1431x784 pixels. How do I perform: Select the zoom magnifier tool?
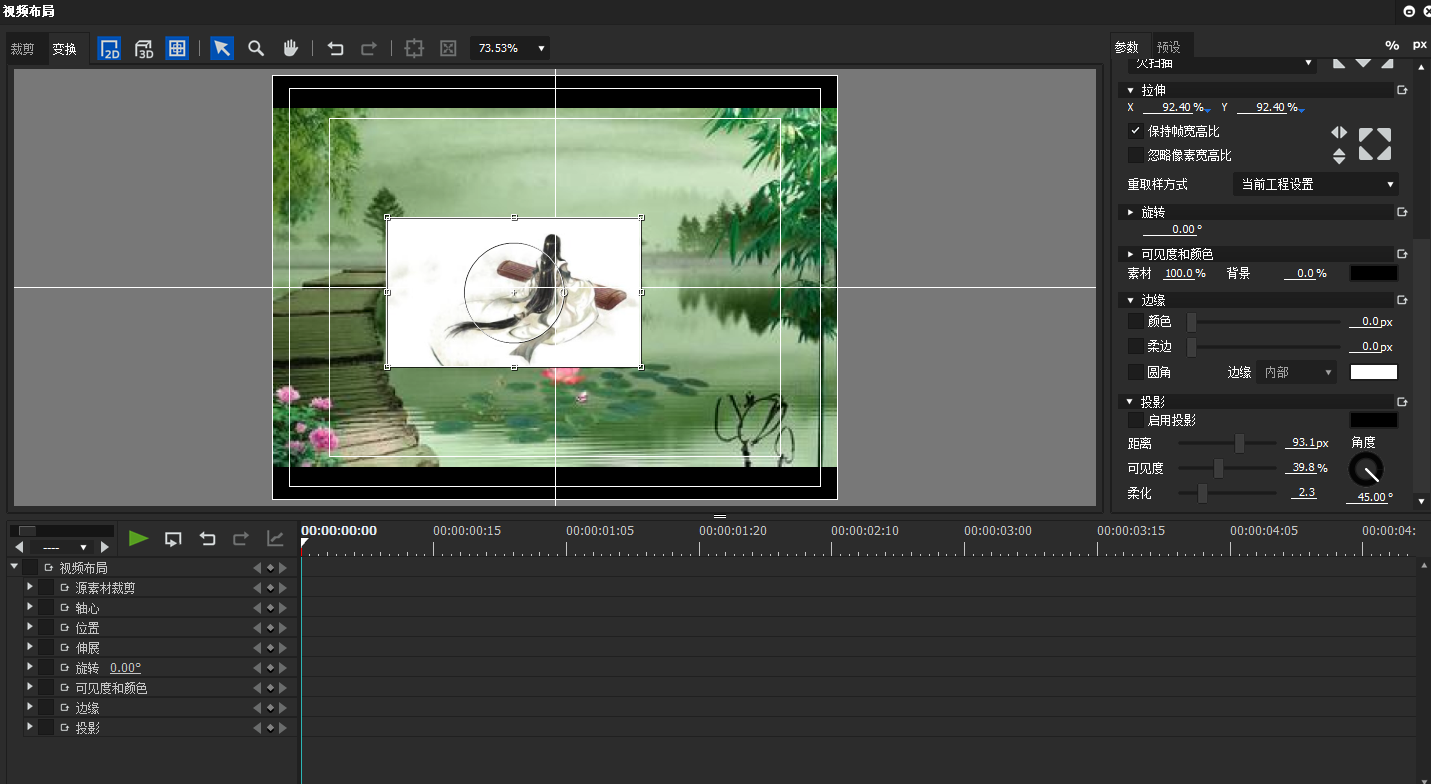(256, 48)
